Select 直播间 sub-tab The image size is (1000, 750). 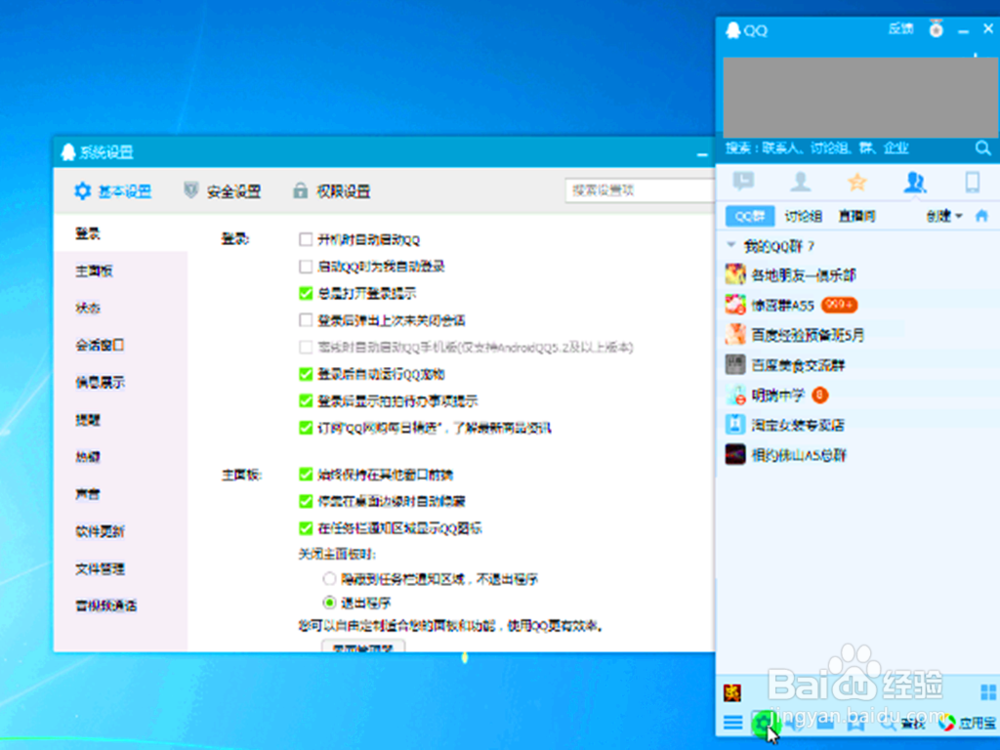click(x=857, y=216)
